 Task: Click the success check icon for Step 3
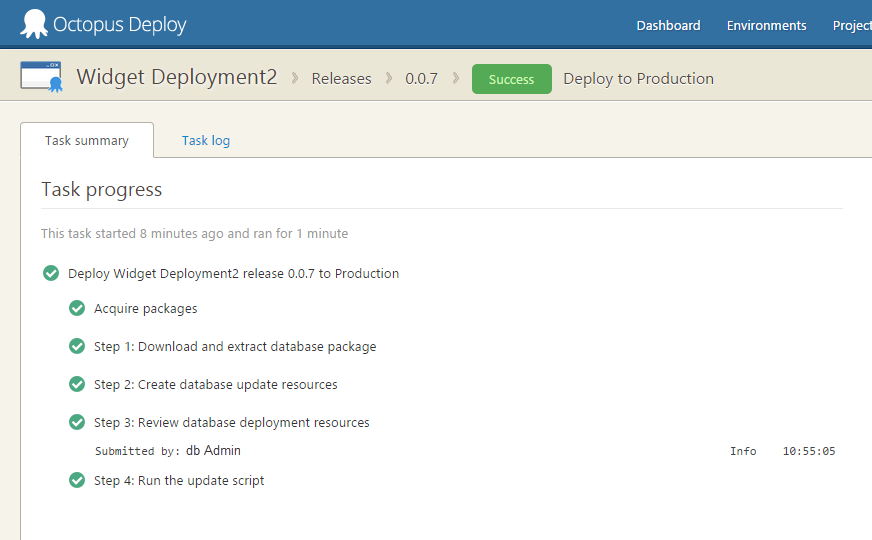coord(77,422)
